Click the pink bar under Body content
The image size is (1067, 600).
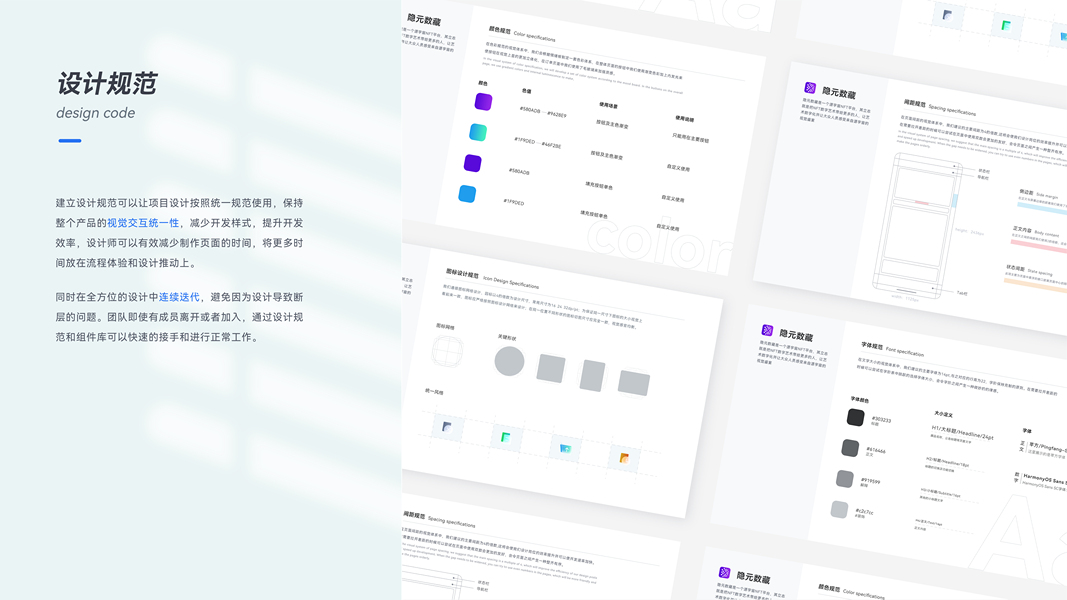point(1038,247)
